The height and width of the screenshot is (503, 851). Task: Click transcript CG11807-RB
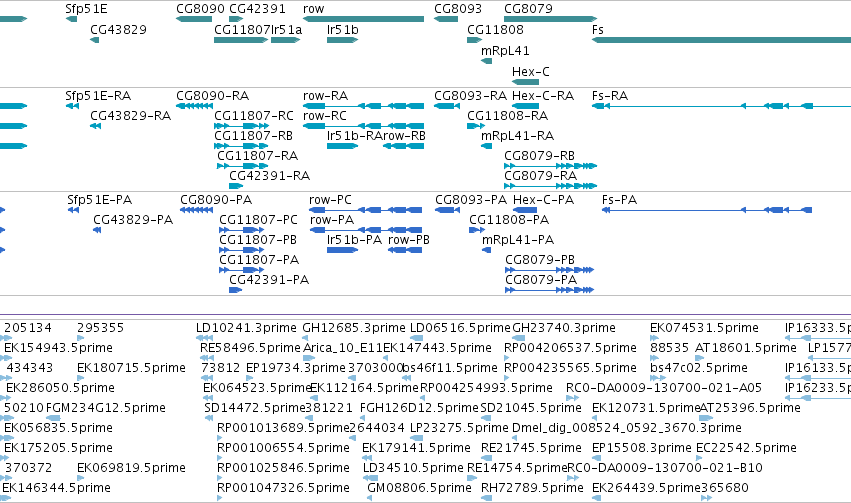pos(253,136)
